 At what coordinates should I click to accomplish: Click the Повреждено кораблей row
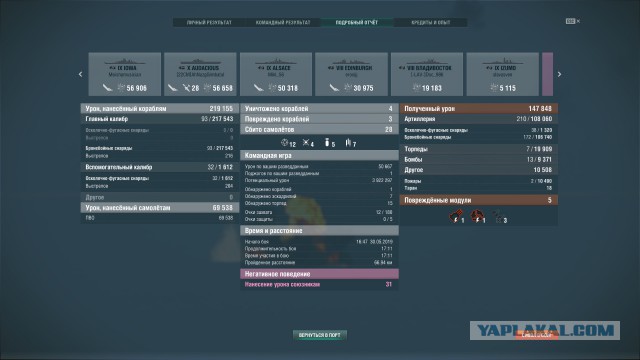pos(319,119)
